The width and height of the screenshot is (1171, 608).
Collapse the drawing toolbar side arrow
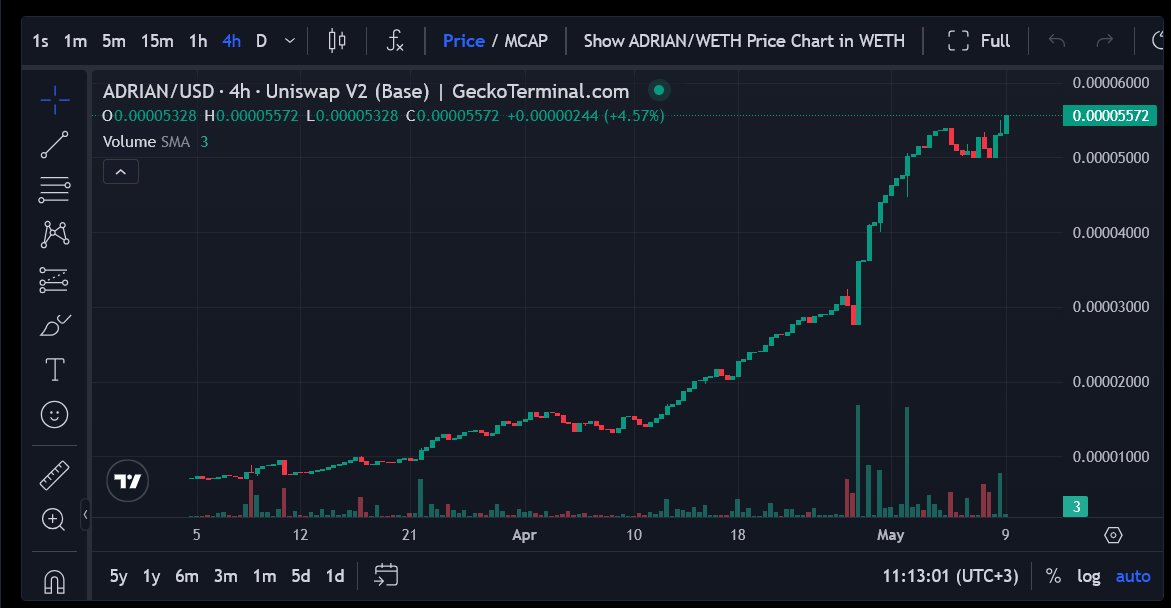tap(85, 514)
